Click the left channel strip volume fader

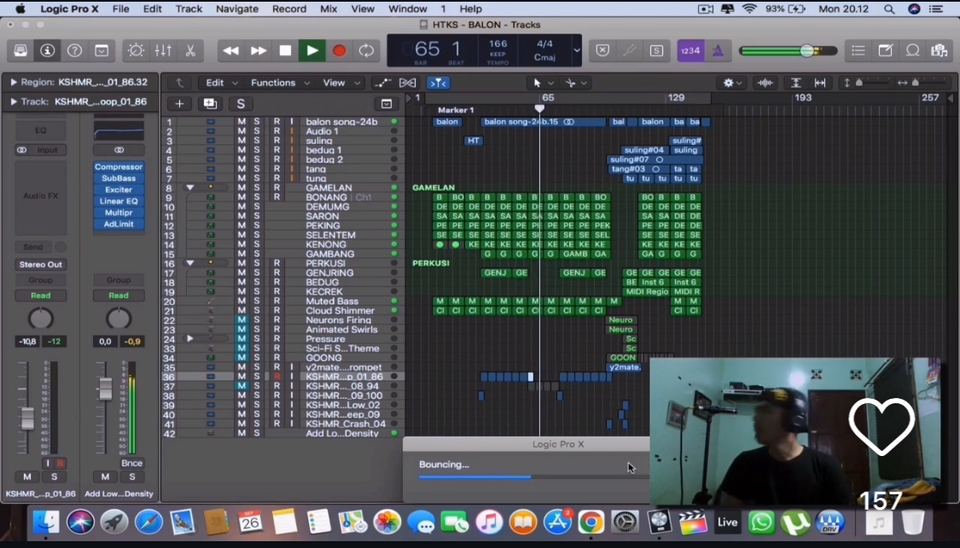pos(27,418)
